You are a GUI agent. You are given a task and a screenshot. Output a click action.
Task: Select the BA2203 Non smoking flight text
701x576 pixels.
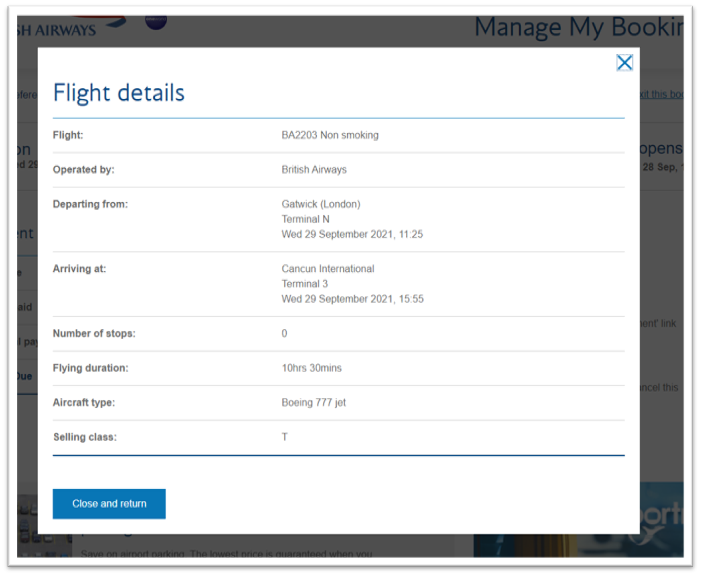330,135
